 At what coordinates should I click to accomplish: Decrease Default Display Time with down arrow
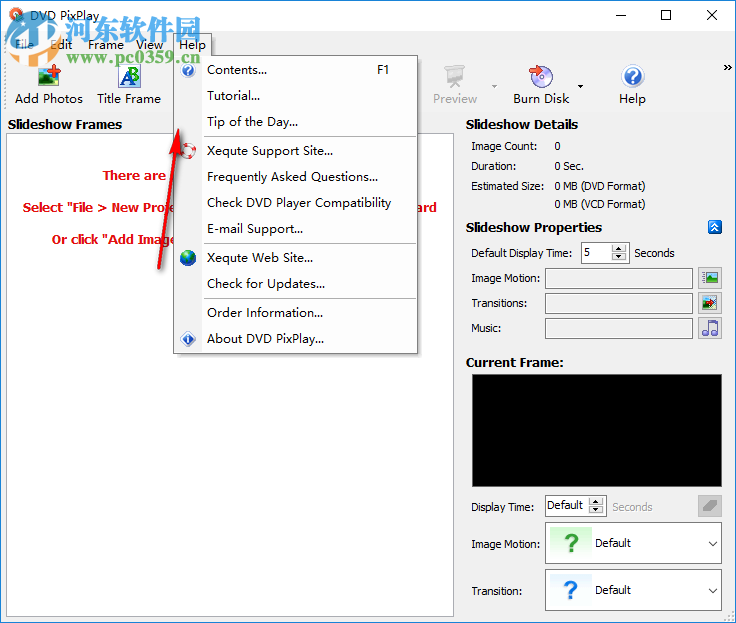pyautogui.click(x=619, y=256)
